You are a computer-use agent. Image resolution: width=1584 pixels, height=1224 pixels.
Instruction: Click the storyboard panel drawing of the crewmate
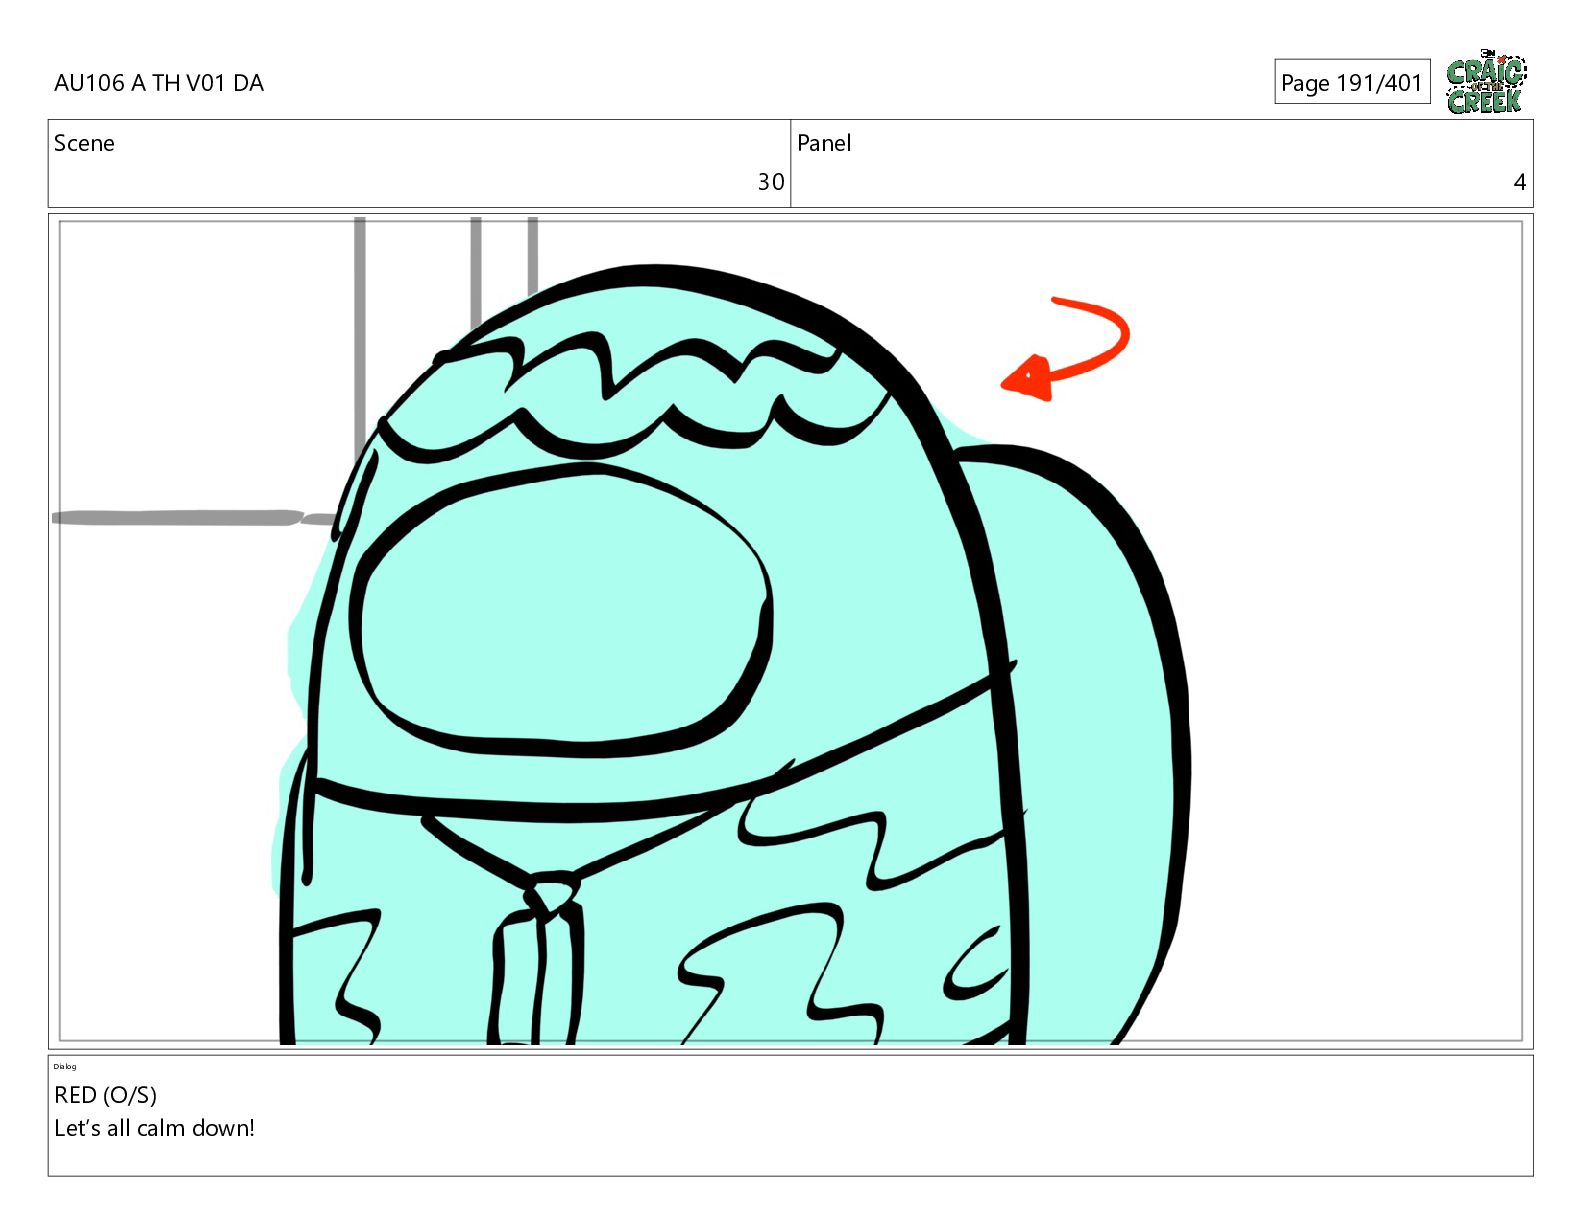[x=791, y=631]
